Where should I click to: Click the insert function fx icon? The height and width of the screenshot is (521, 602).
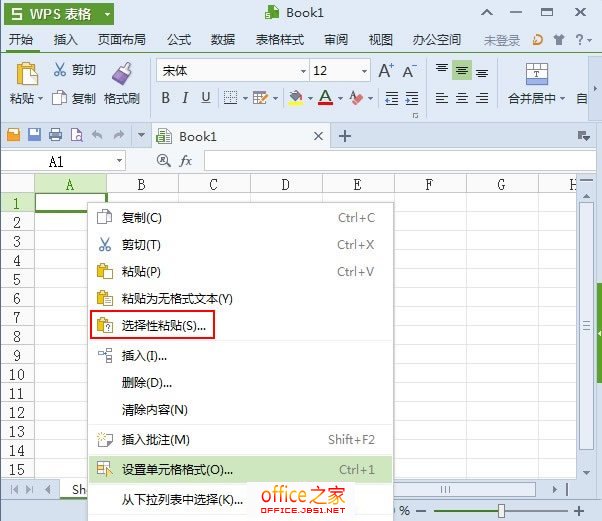click(x=186, y=160)
